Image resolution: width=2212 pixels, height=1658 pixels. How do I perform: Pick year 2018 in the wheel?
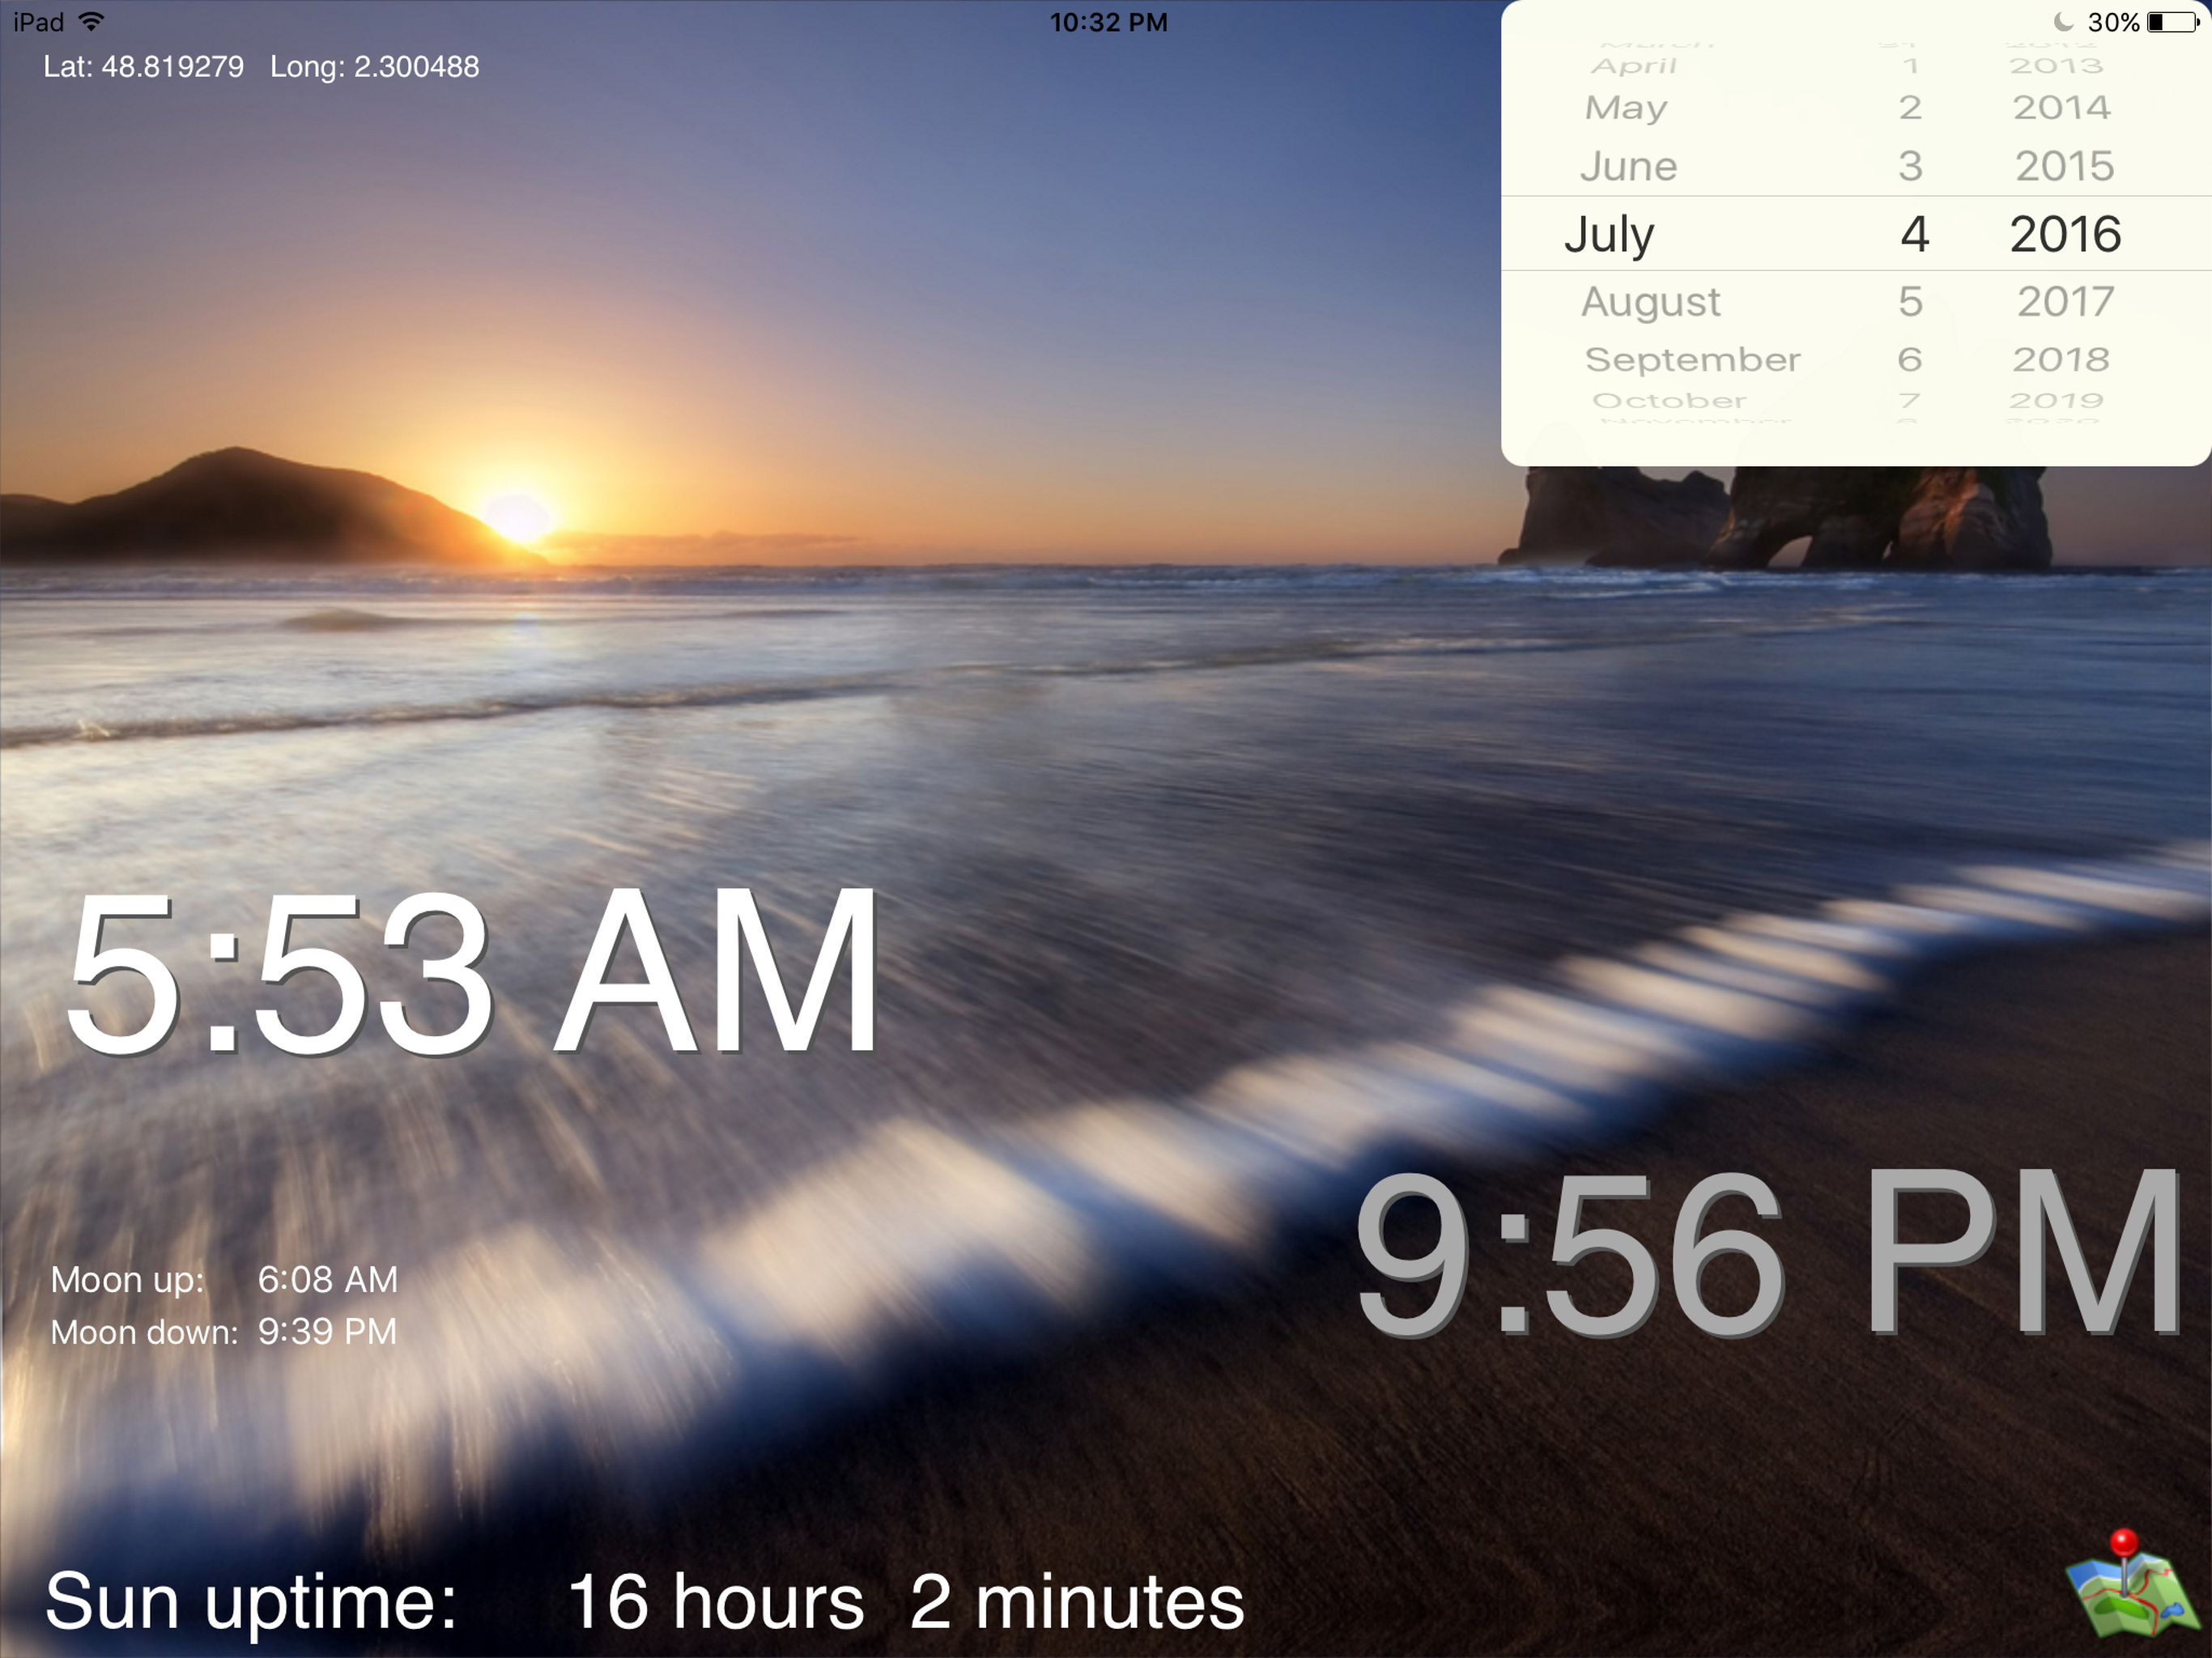click(2061, 359)
